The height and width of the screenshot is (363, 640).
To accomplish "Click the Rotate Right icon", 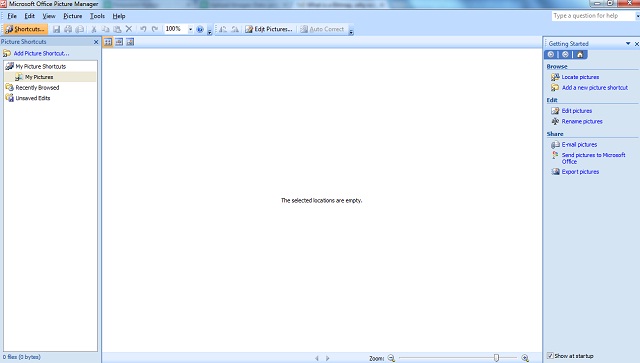I will click(235, 29).
